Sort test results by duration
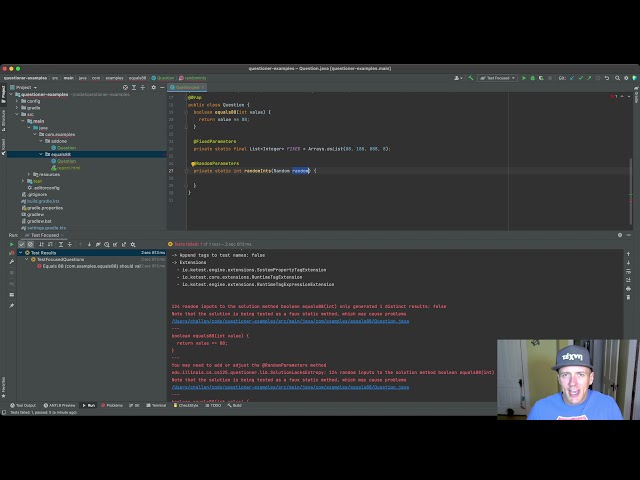Screen dimensions: 640x480 [50, 244]
